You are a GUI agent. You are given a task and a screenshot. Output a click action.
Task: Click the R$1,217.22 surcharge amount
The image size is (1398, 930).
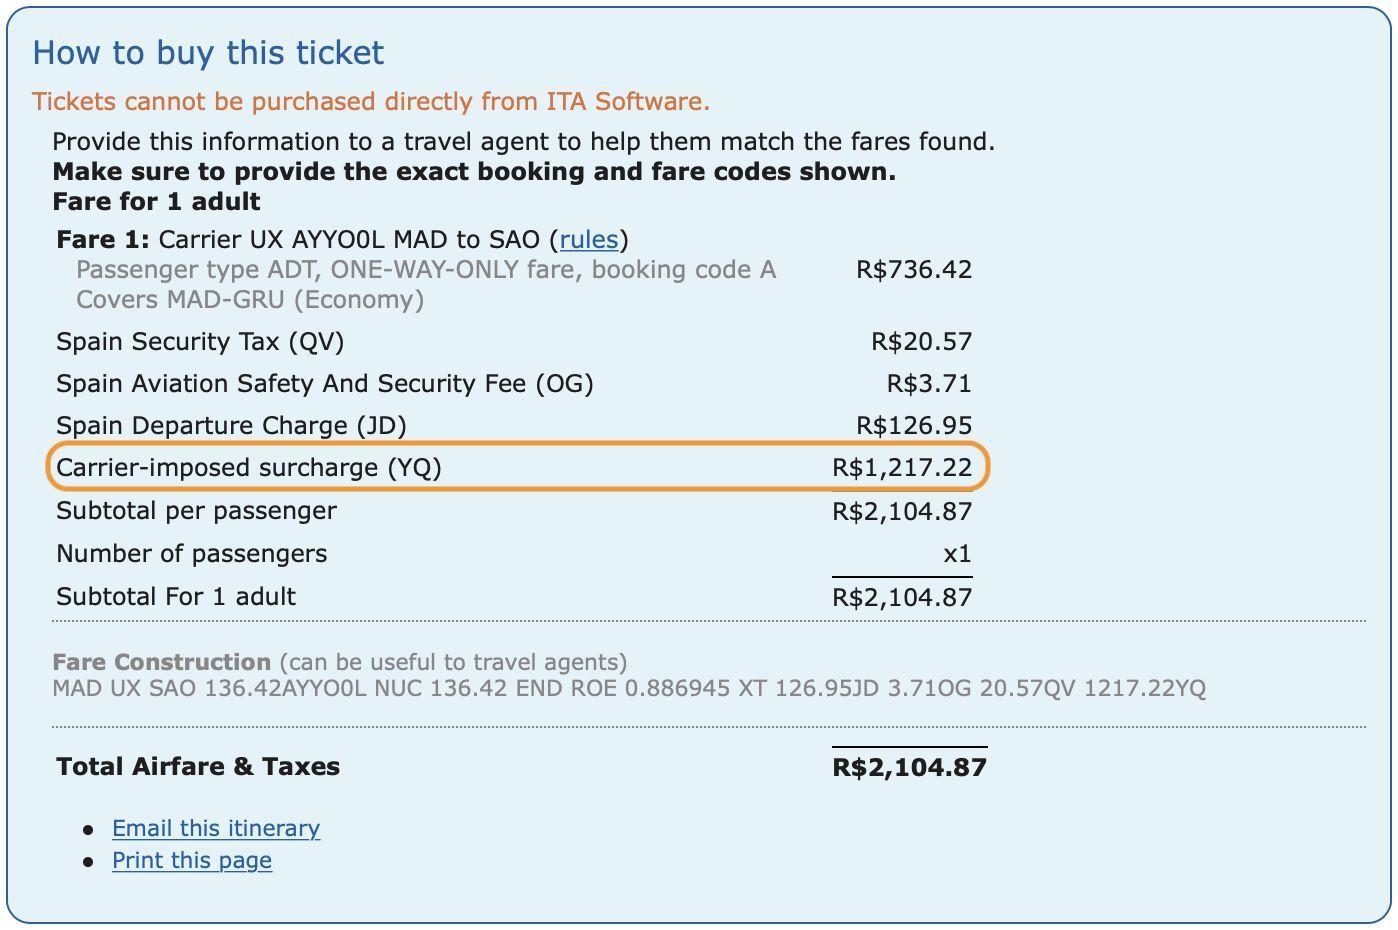[902, 468]
